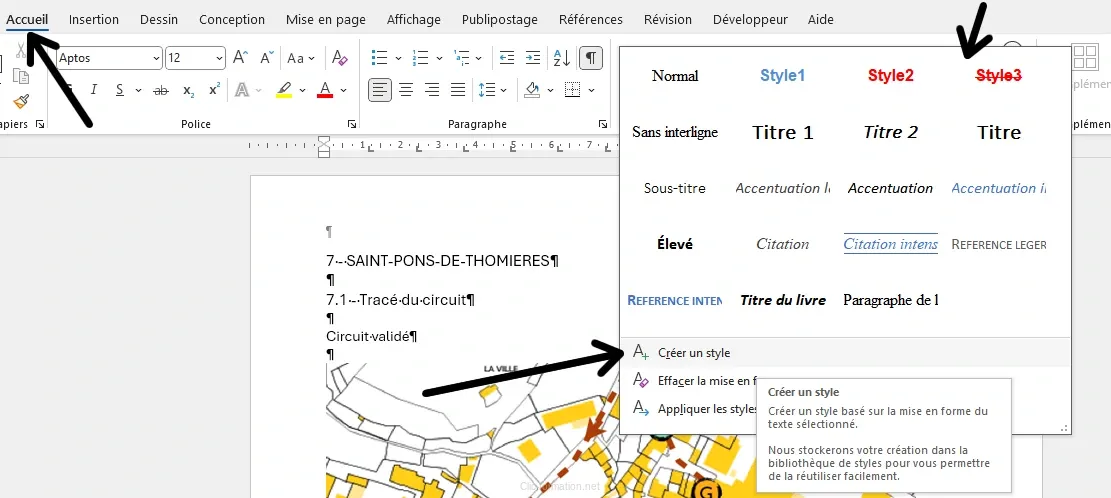Image resolution: width=1111 pixels, height=498 pixels.
Task: Open the clipboard pane dialog launcher
Action: tap(40, 124)
